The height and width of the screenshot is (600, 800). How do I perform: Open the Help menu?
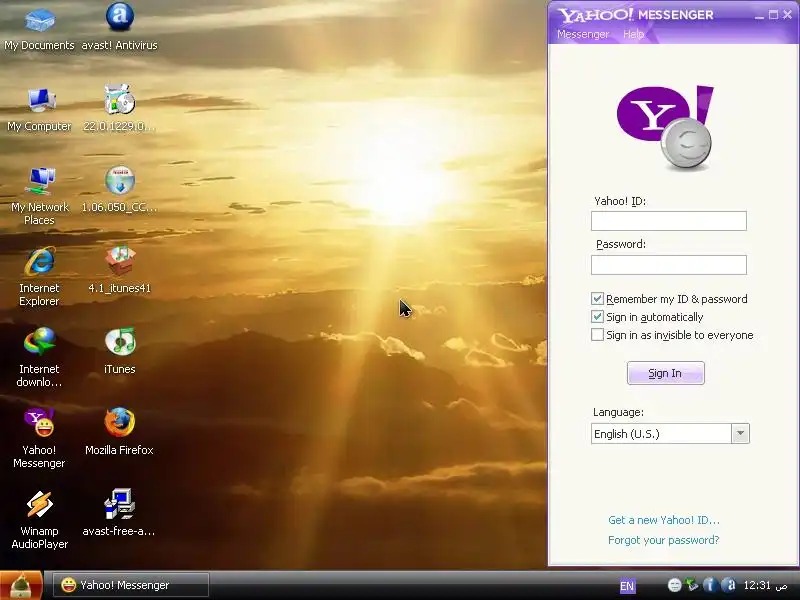pos(633,34)
